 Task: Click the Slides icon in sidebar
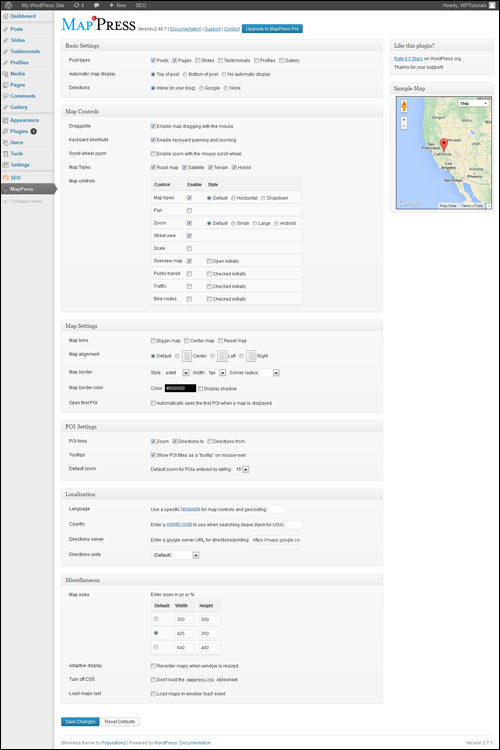tap(6, 40)
